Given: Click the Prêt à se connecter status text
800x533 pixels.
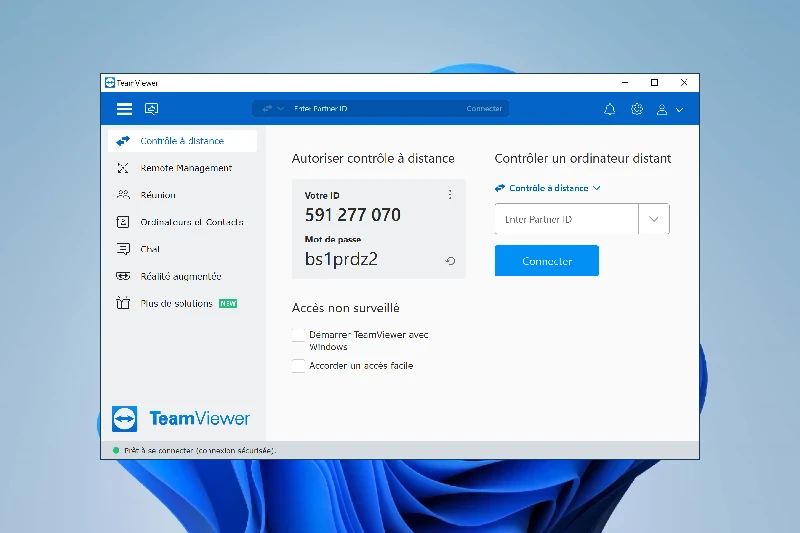Looking at the screenshot, I should [200, 450].
